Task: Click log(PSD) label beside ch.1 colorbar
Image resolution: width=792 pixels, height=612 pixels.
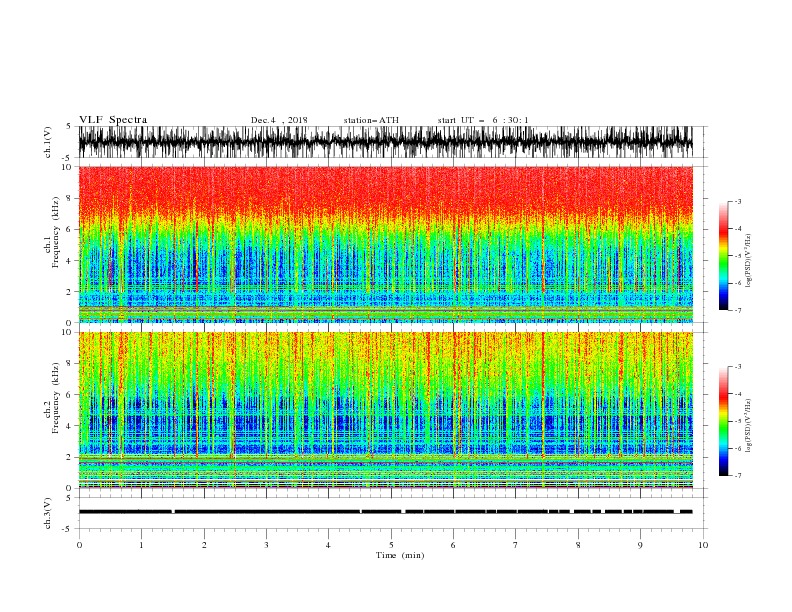Action: pyautogui.click(x=749, y=261)
